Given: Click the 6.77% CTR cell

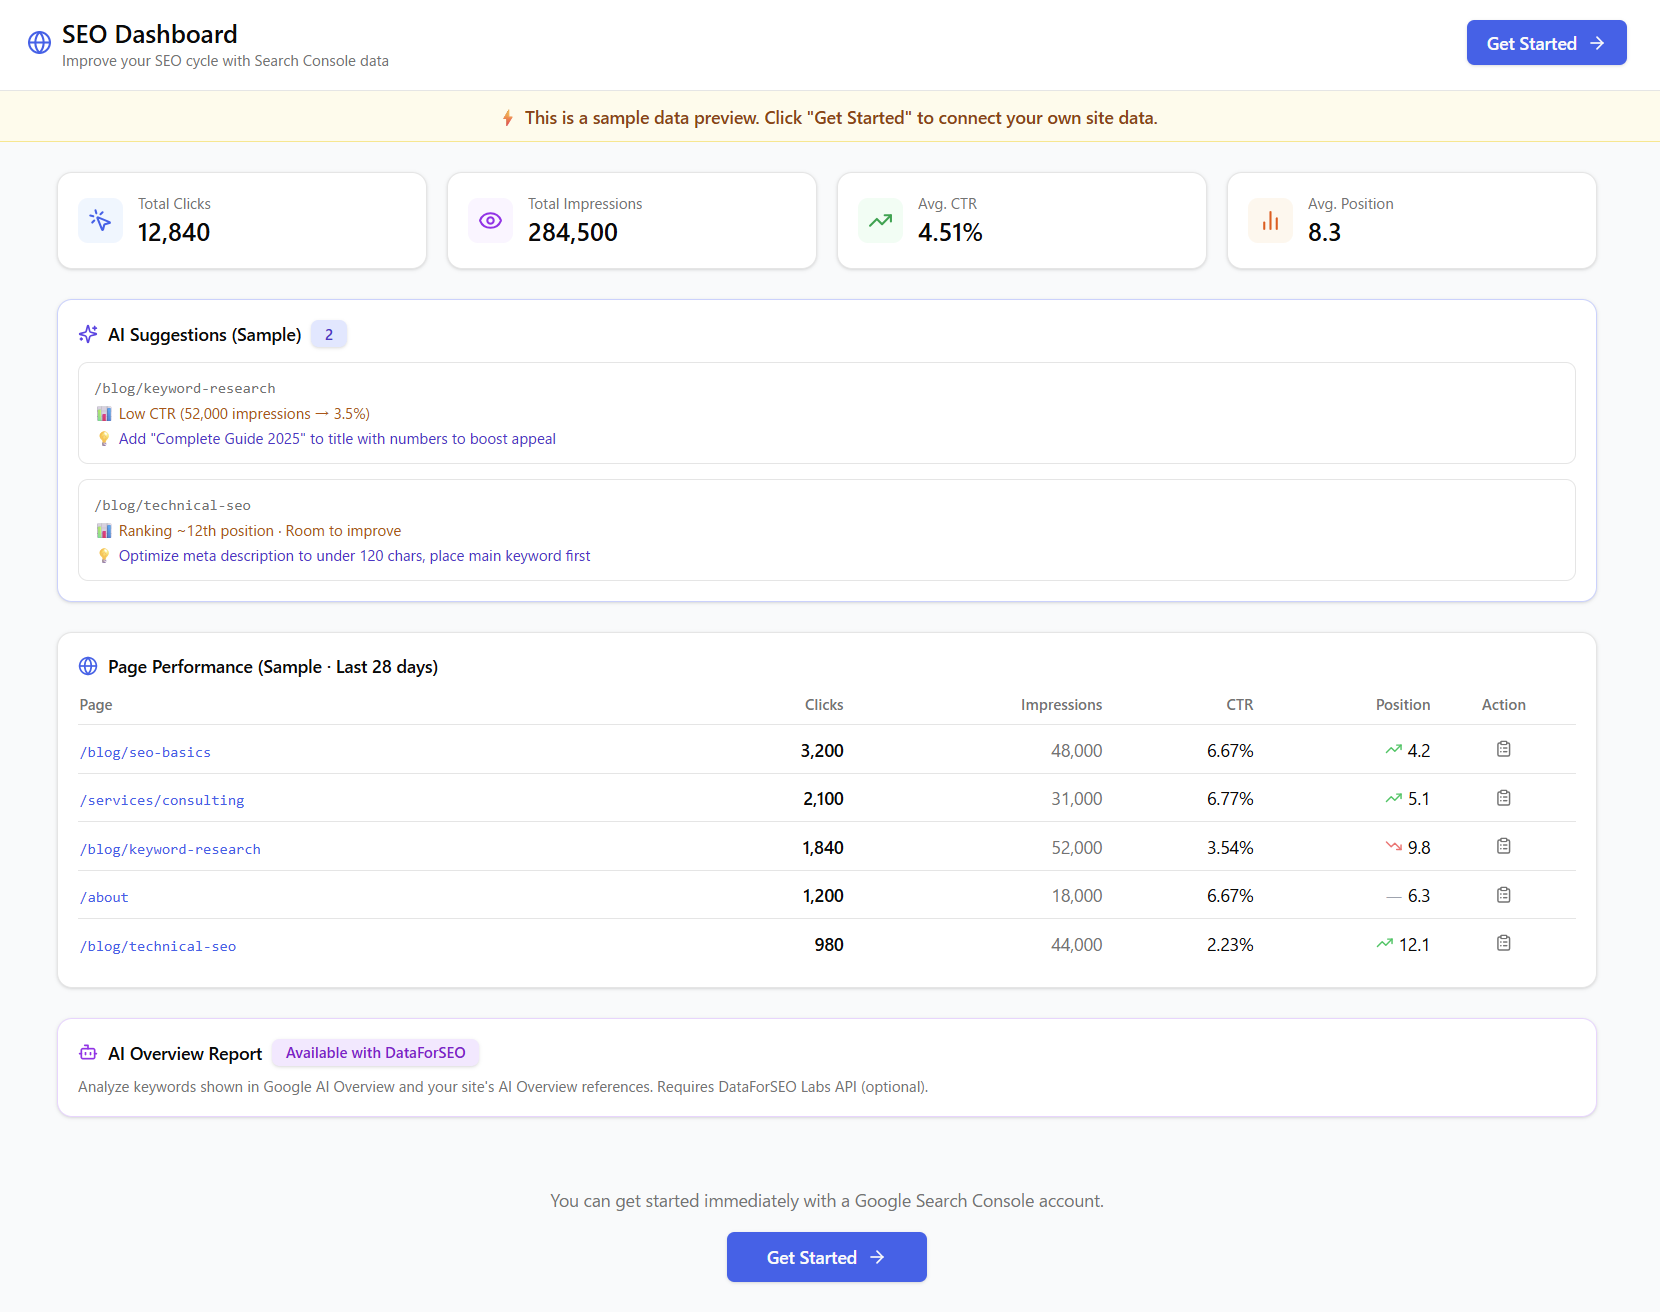Looking at the screenshot, I should click(1230, 799).
